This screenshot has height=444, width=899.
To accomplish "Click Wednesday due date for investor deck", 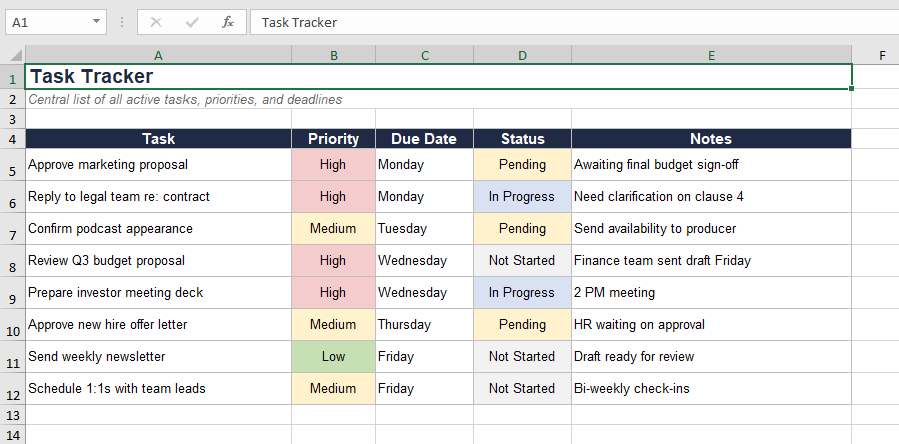I will tap(425, 293).
